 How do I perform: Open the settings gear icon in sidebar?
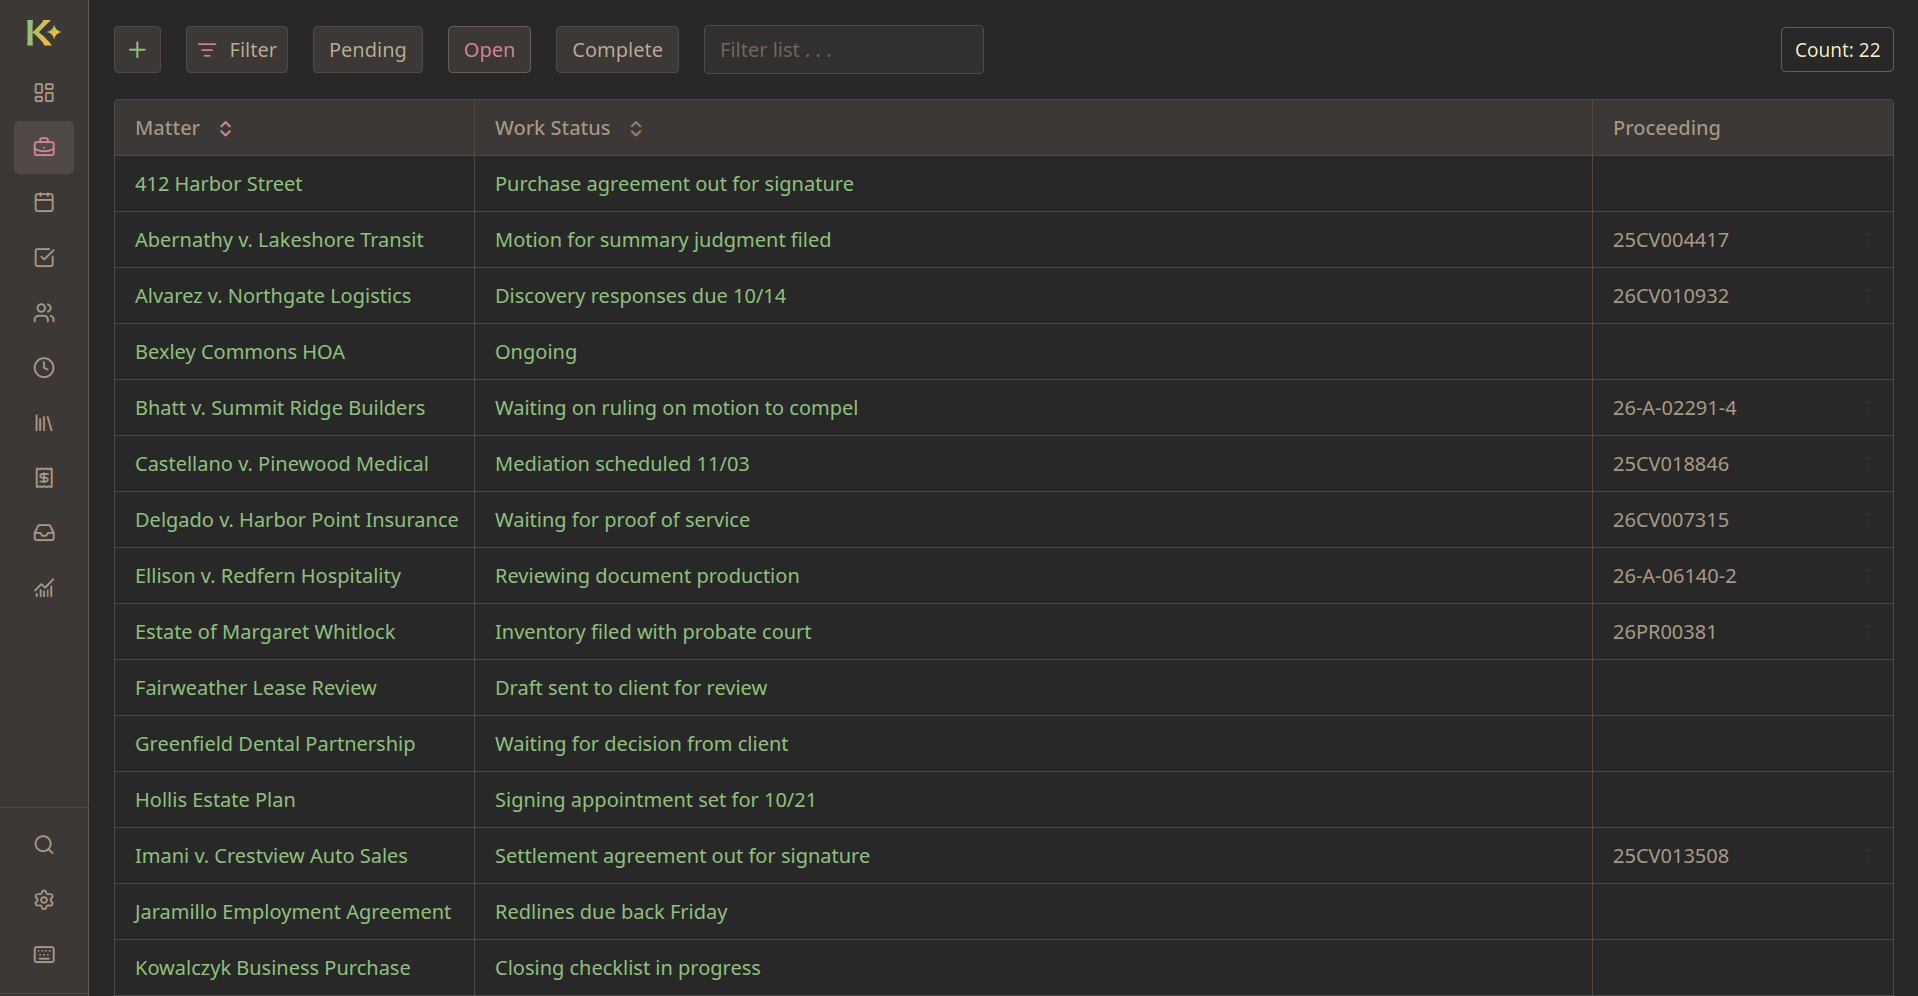pyautogui.click(x=44, y=900)
